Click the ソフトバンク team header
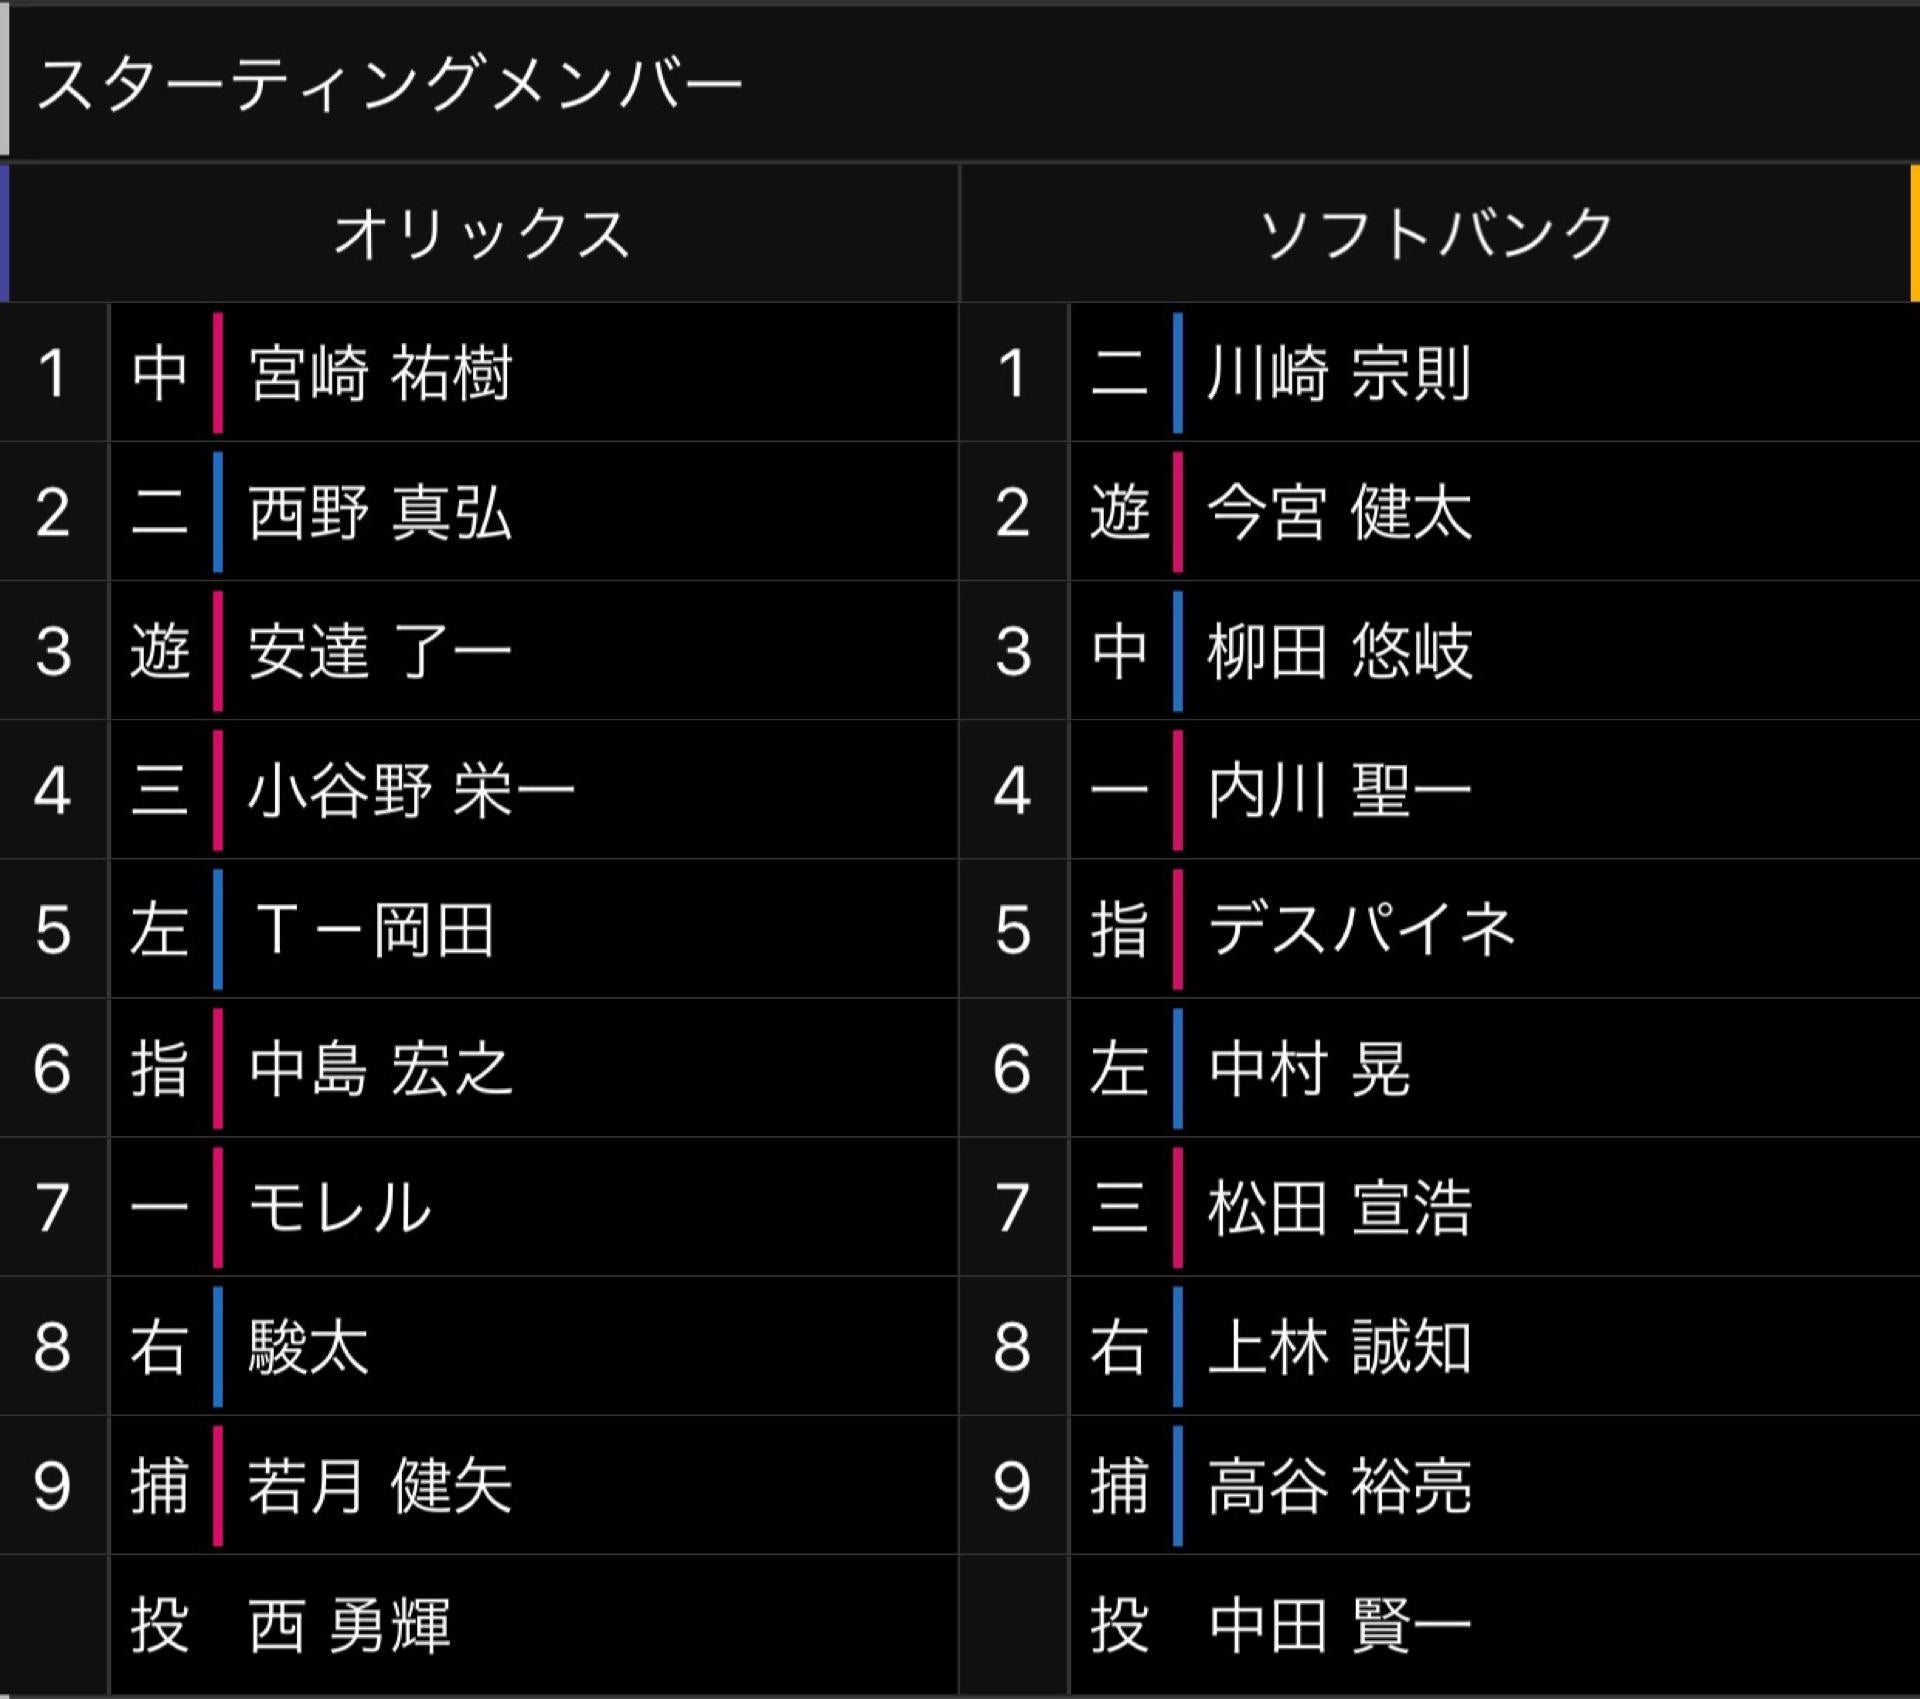1920x1699 pixels. 1437,234
